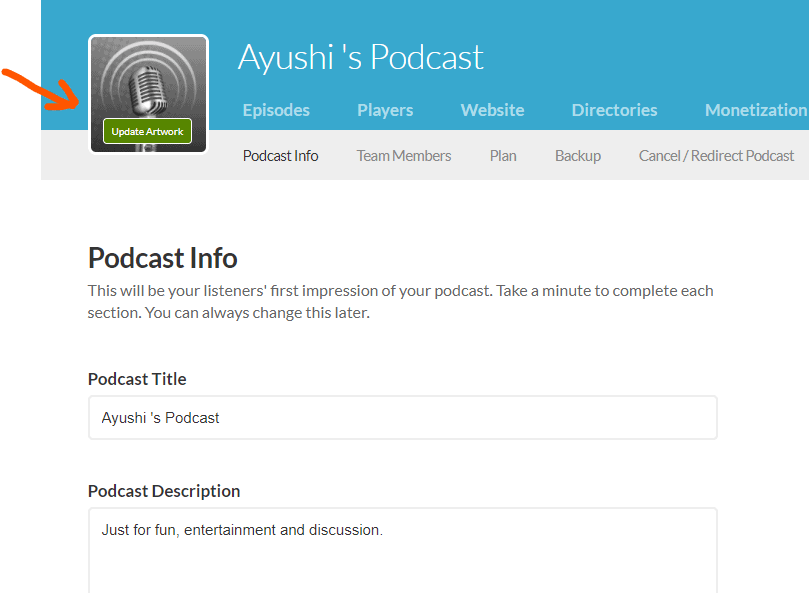
Task: Click the Update Artwork button
Action: tap(147, 131)
